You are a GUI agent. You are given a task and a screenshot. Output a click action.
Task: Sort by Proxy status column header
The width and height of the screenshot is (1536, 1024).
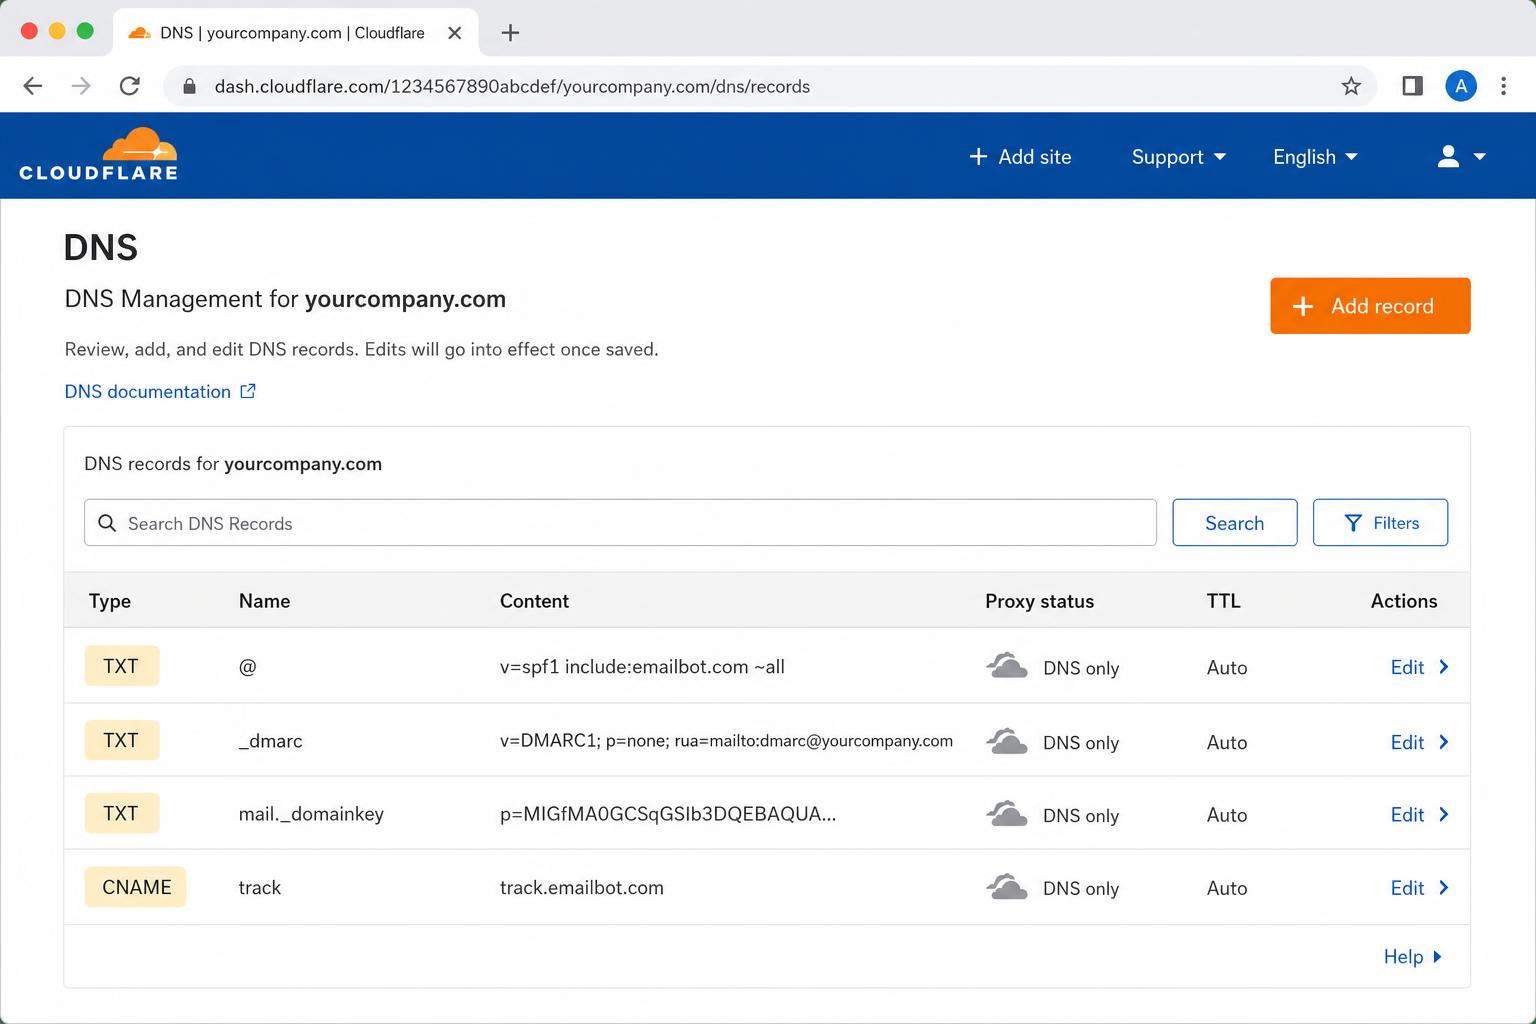click(x=1039, y=601)
